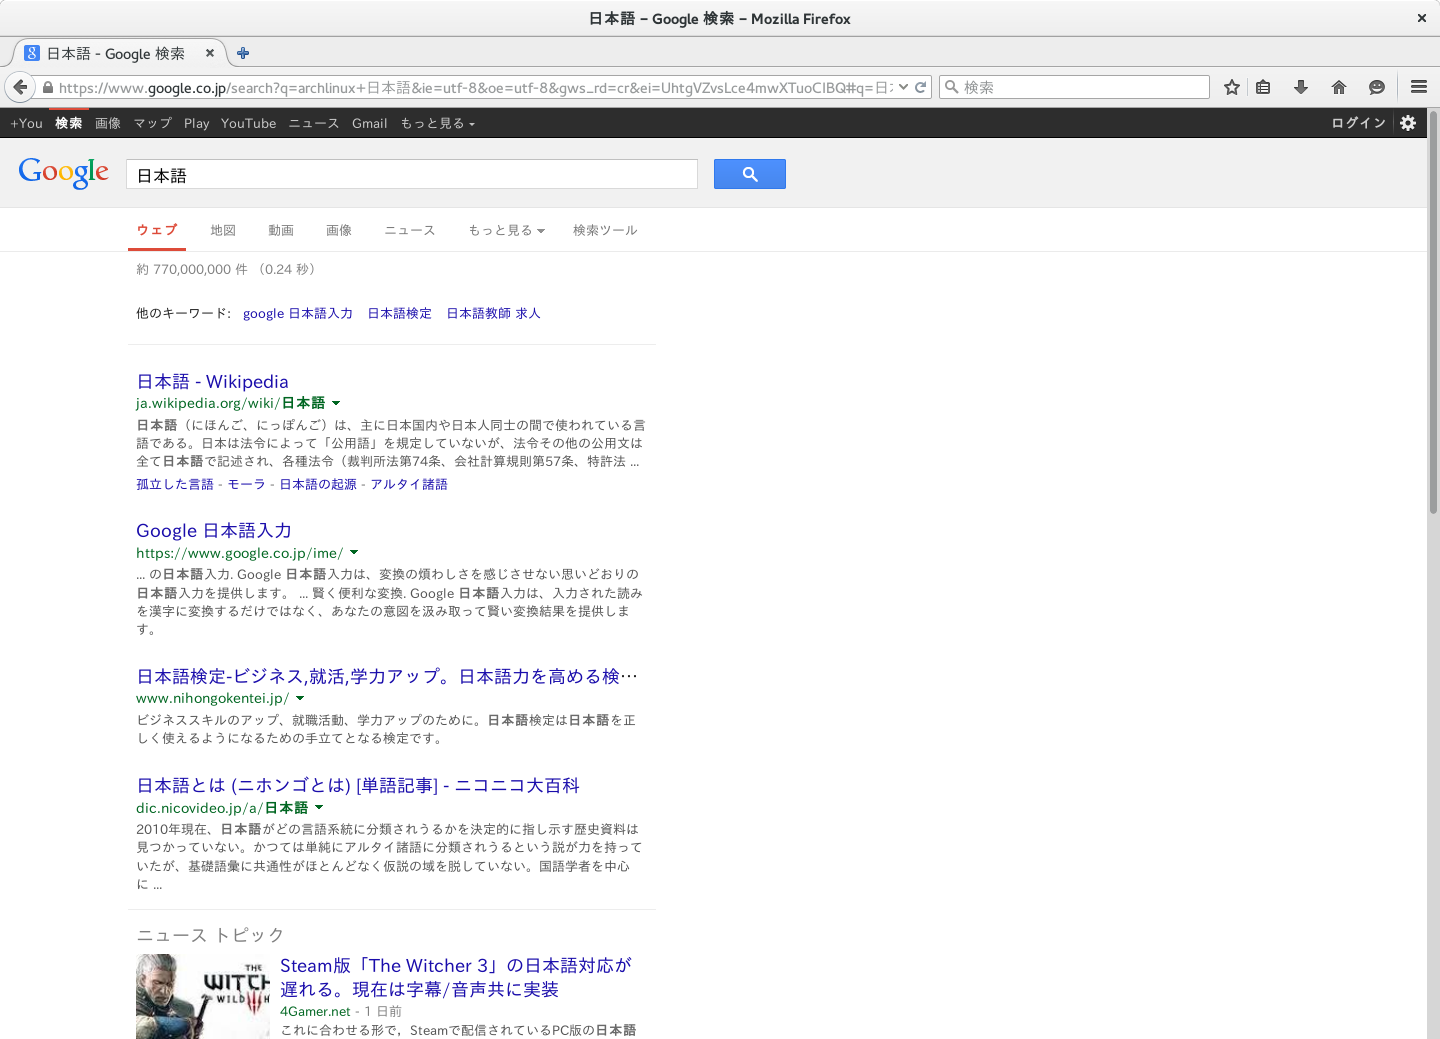Click the ログイン button
Viewport: 1440px width, 1039px height.
pos(1358,123)
